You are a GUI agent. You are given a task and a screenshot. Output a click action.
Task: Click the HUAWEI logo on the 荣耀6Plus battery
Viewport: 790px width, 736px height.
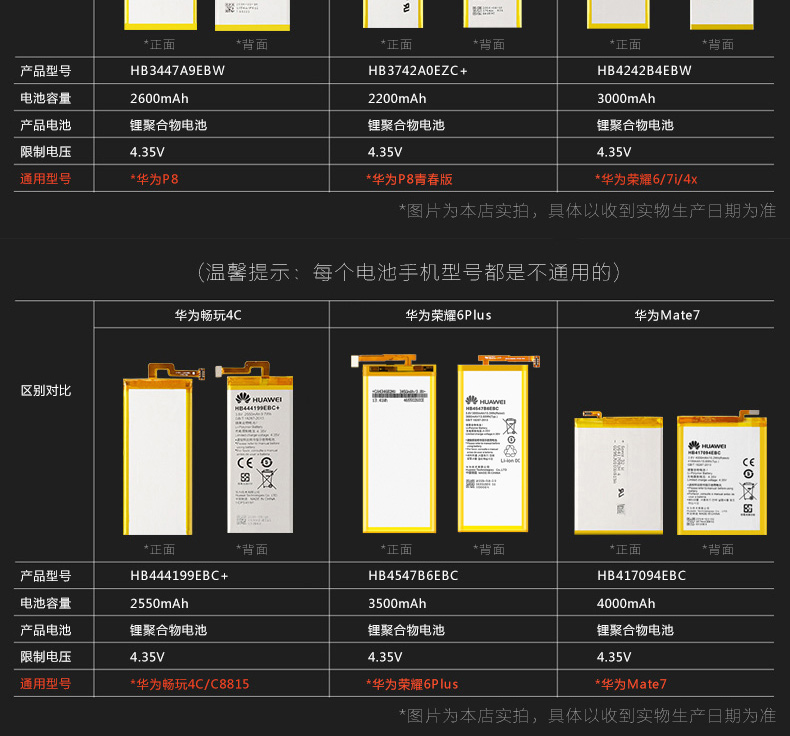pyautogui.click(x=485, y=400)
